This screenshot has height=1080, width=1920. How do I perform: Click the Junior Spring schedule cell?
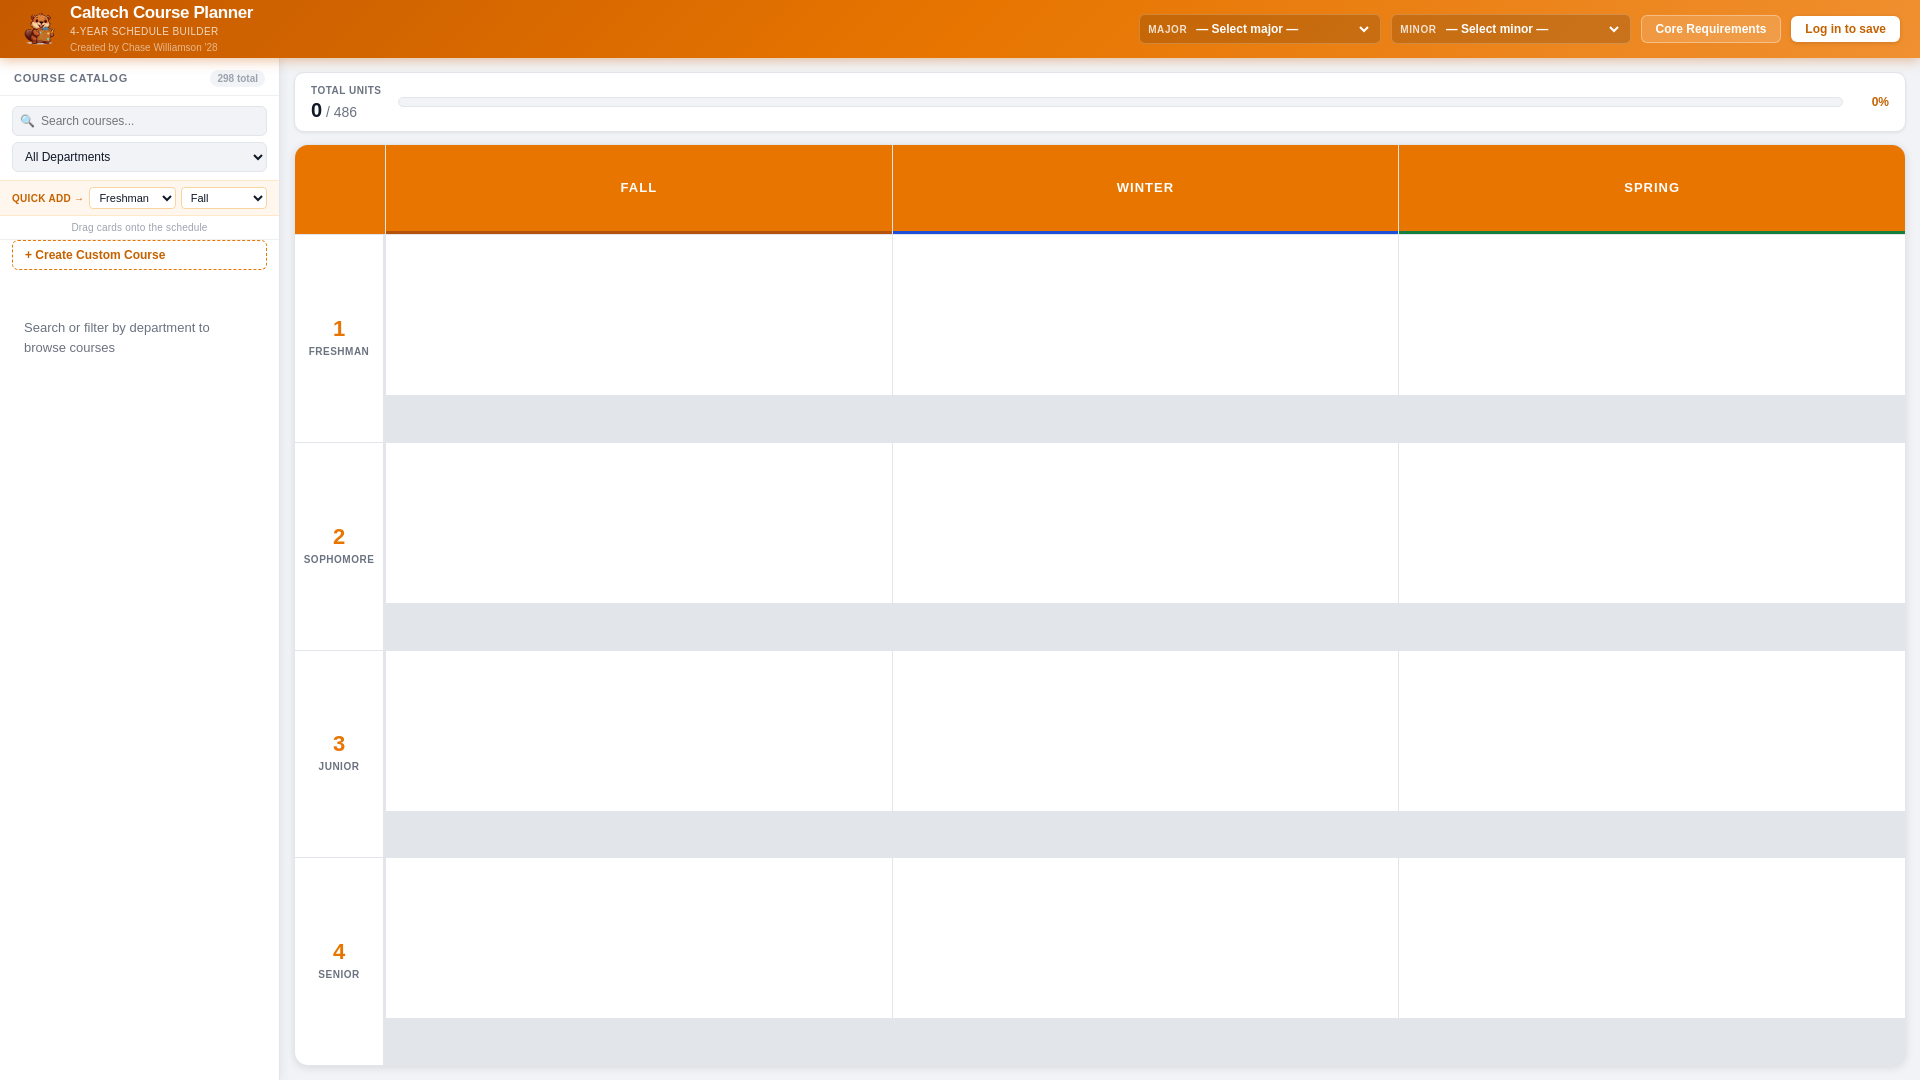1652,731
